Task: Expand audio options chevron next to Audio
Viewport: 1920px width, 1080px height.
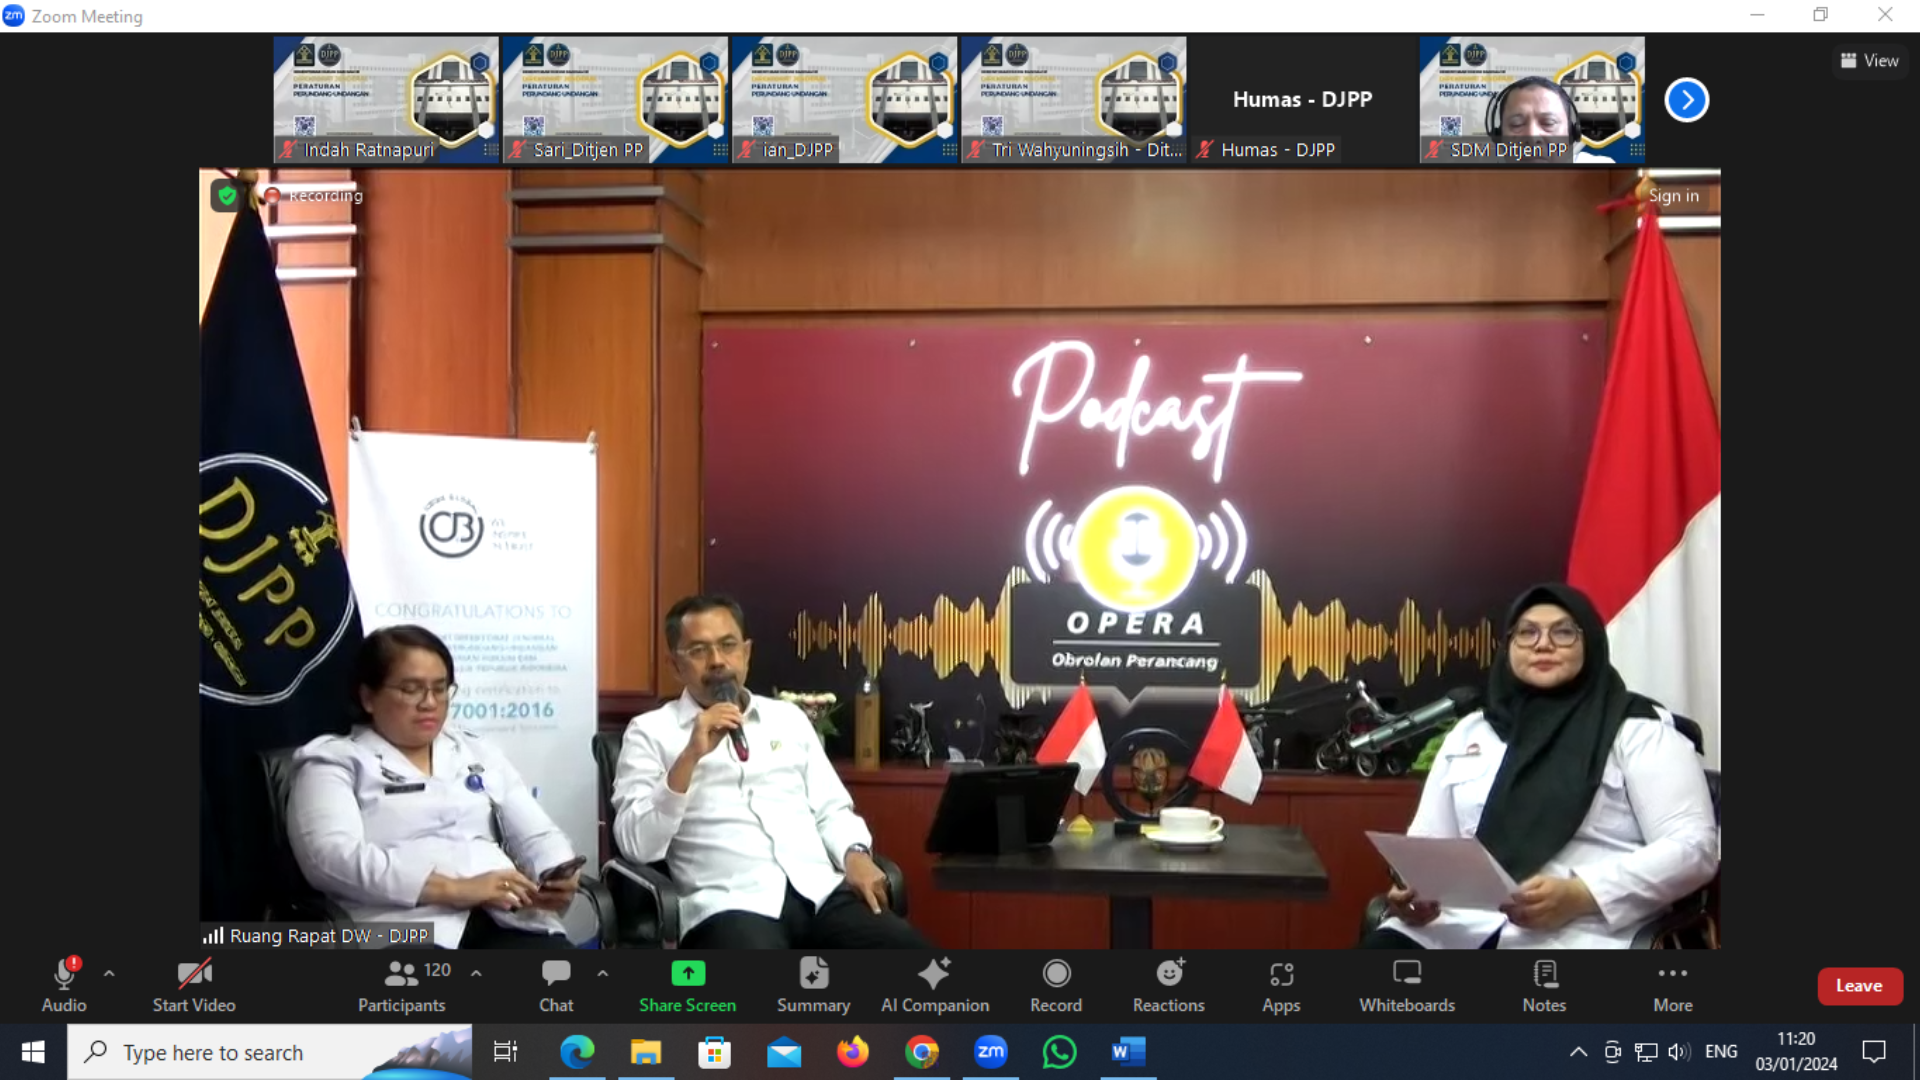Action: (109, 973)
